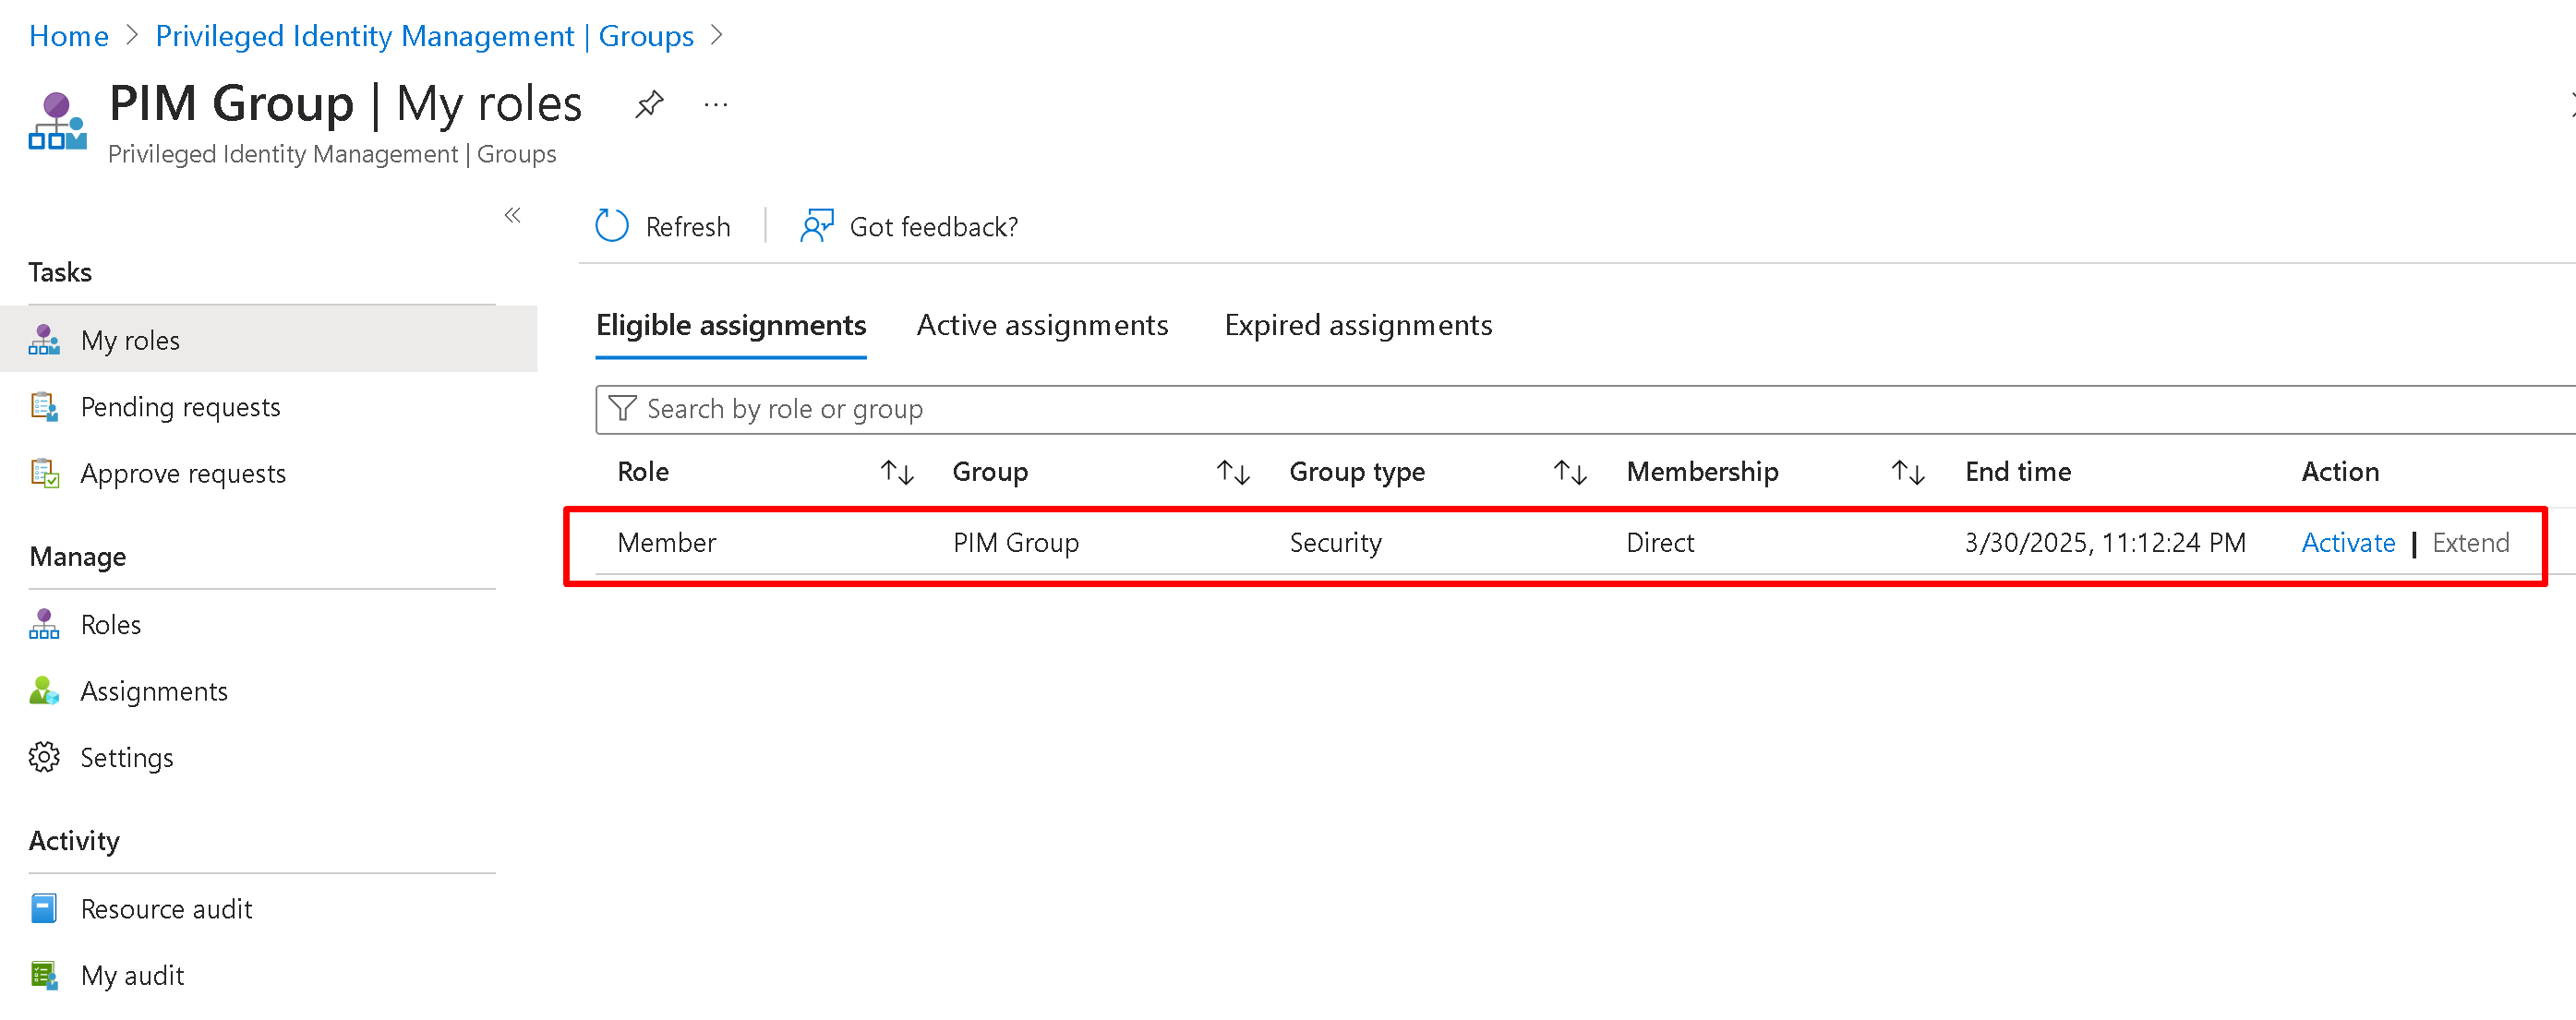
Task: View Resource audit activity
Action: [166, 908]
